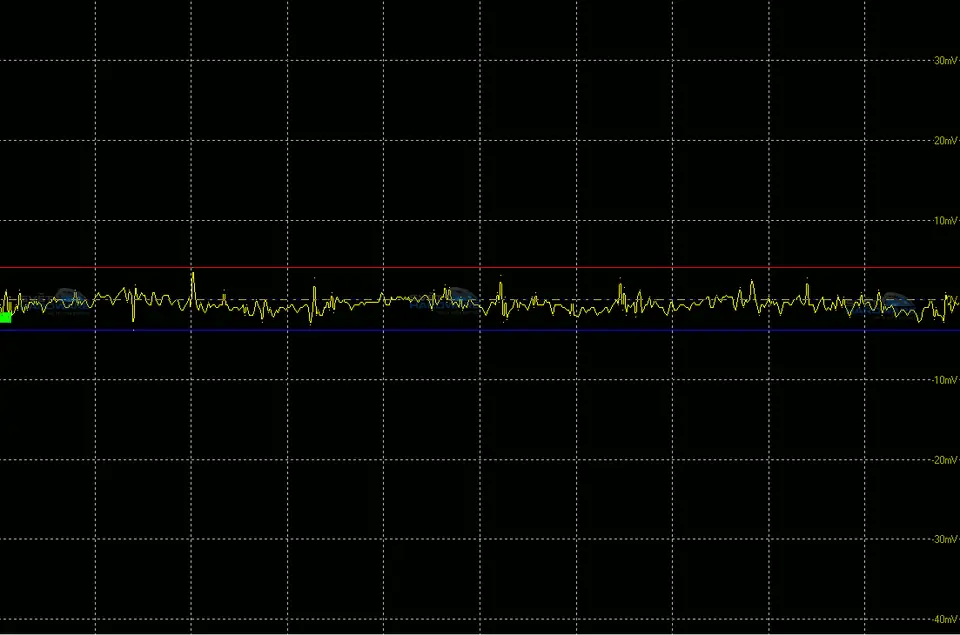The width and height of the screenshot is (960, 635).
Task: Click the left watermark logo on waveform
Action: (x=70, y=297)
